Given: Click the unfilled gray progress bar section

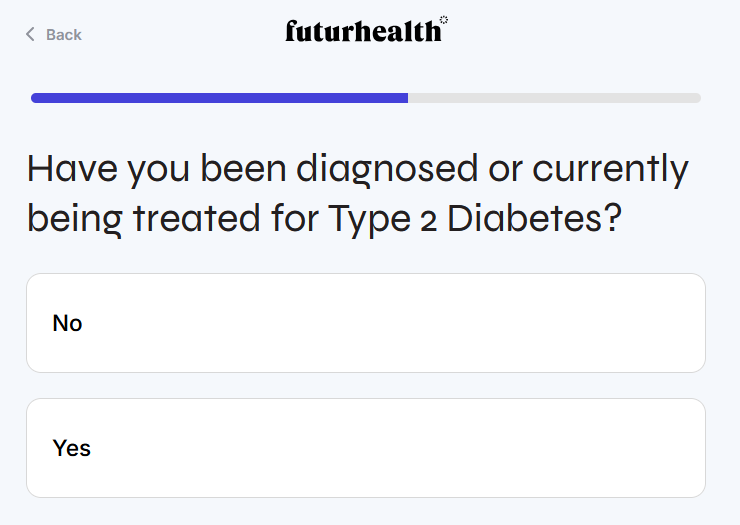Looking at the screenshot, I should point(553,98).
